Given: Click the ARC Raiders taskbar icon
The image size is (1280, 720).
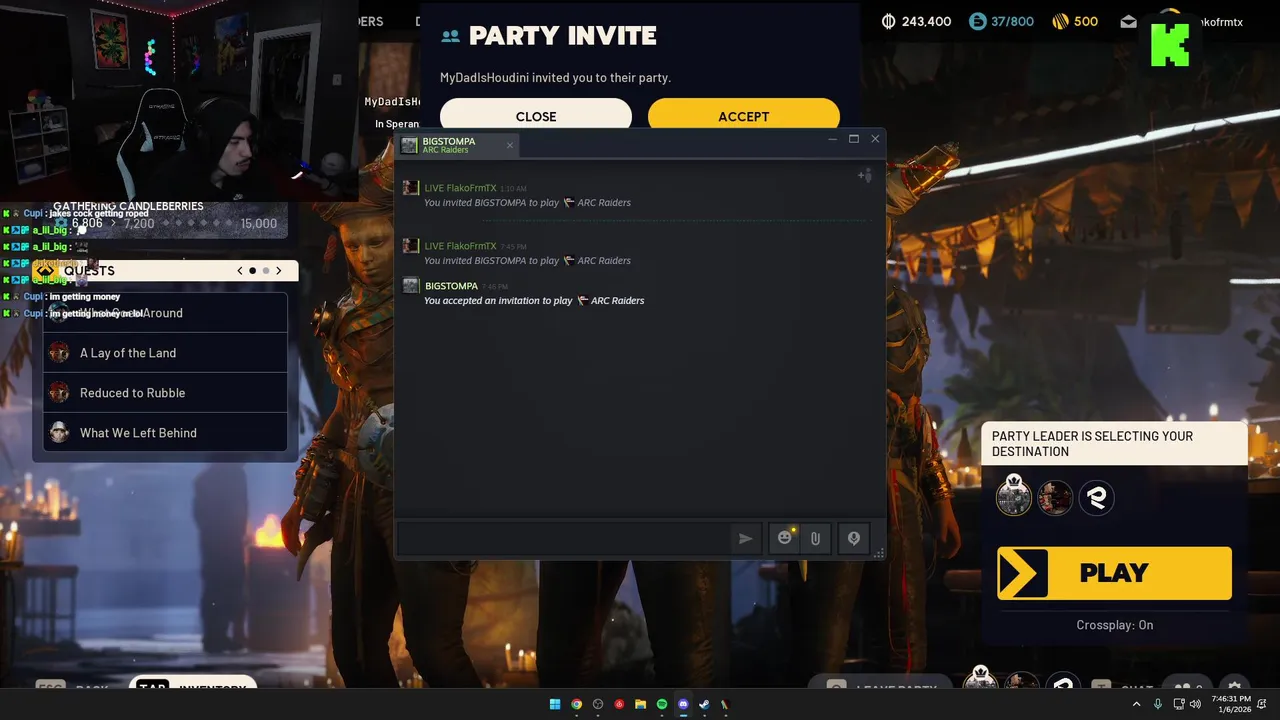Looking at the screenshot, I should 725,704.
